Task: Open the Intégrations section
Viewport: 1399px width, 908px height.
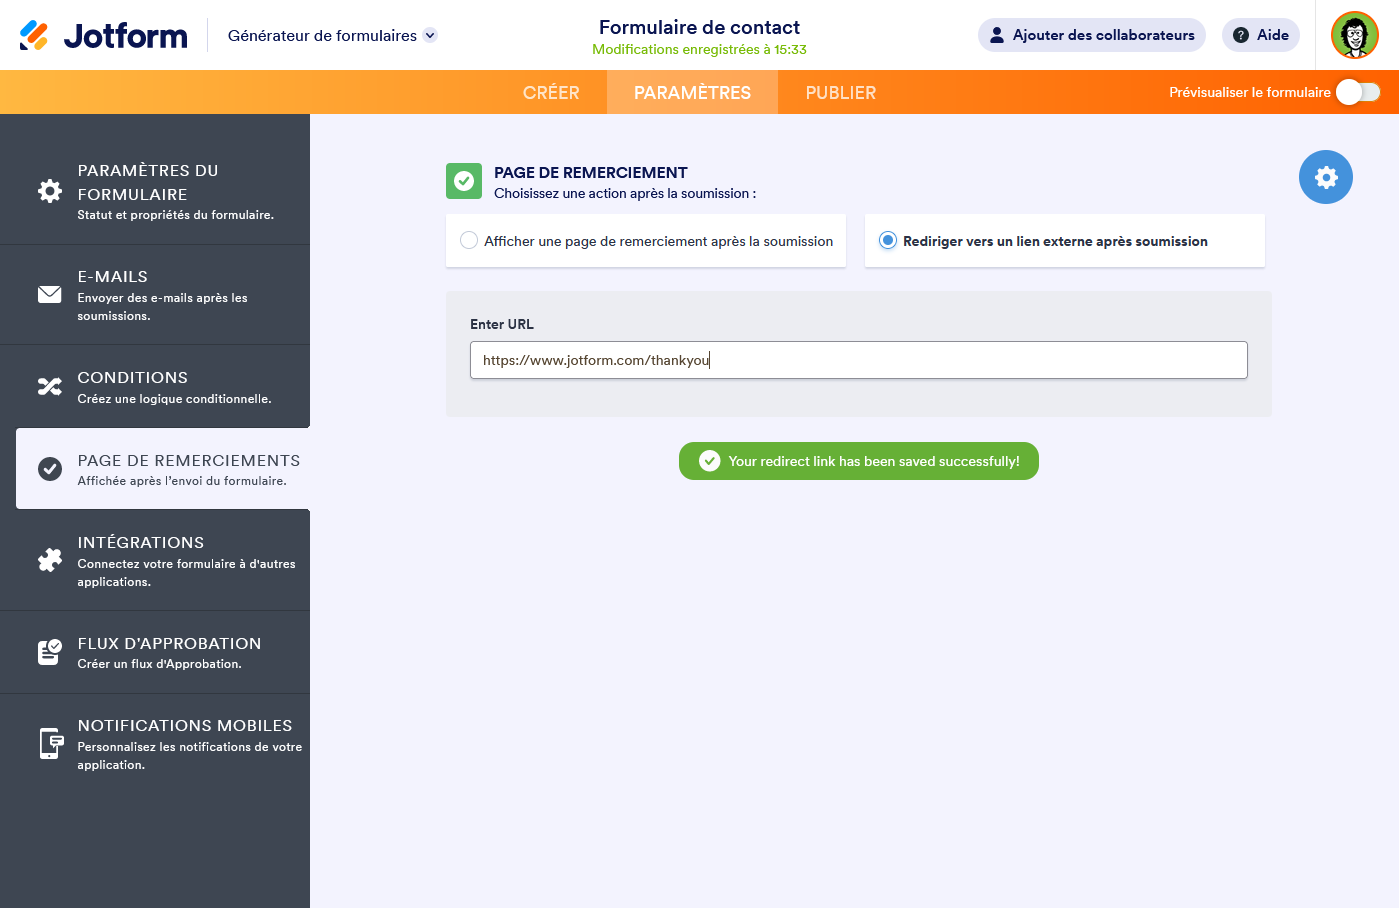Action: click(155, 561)
